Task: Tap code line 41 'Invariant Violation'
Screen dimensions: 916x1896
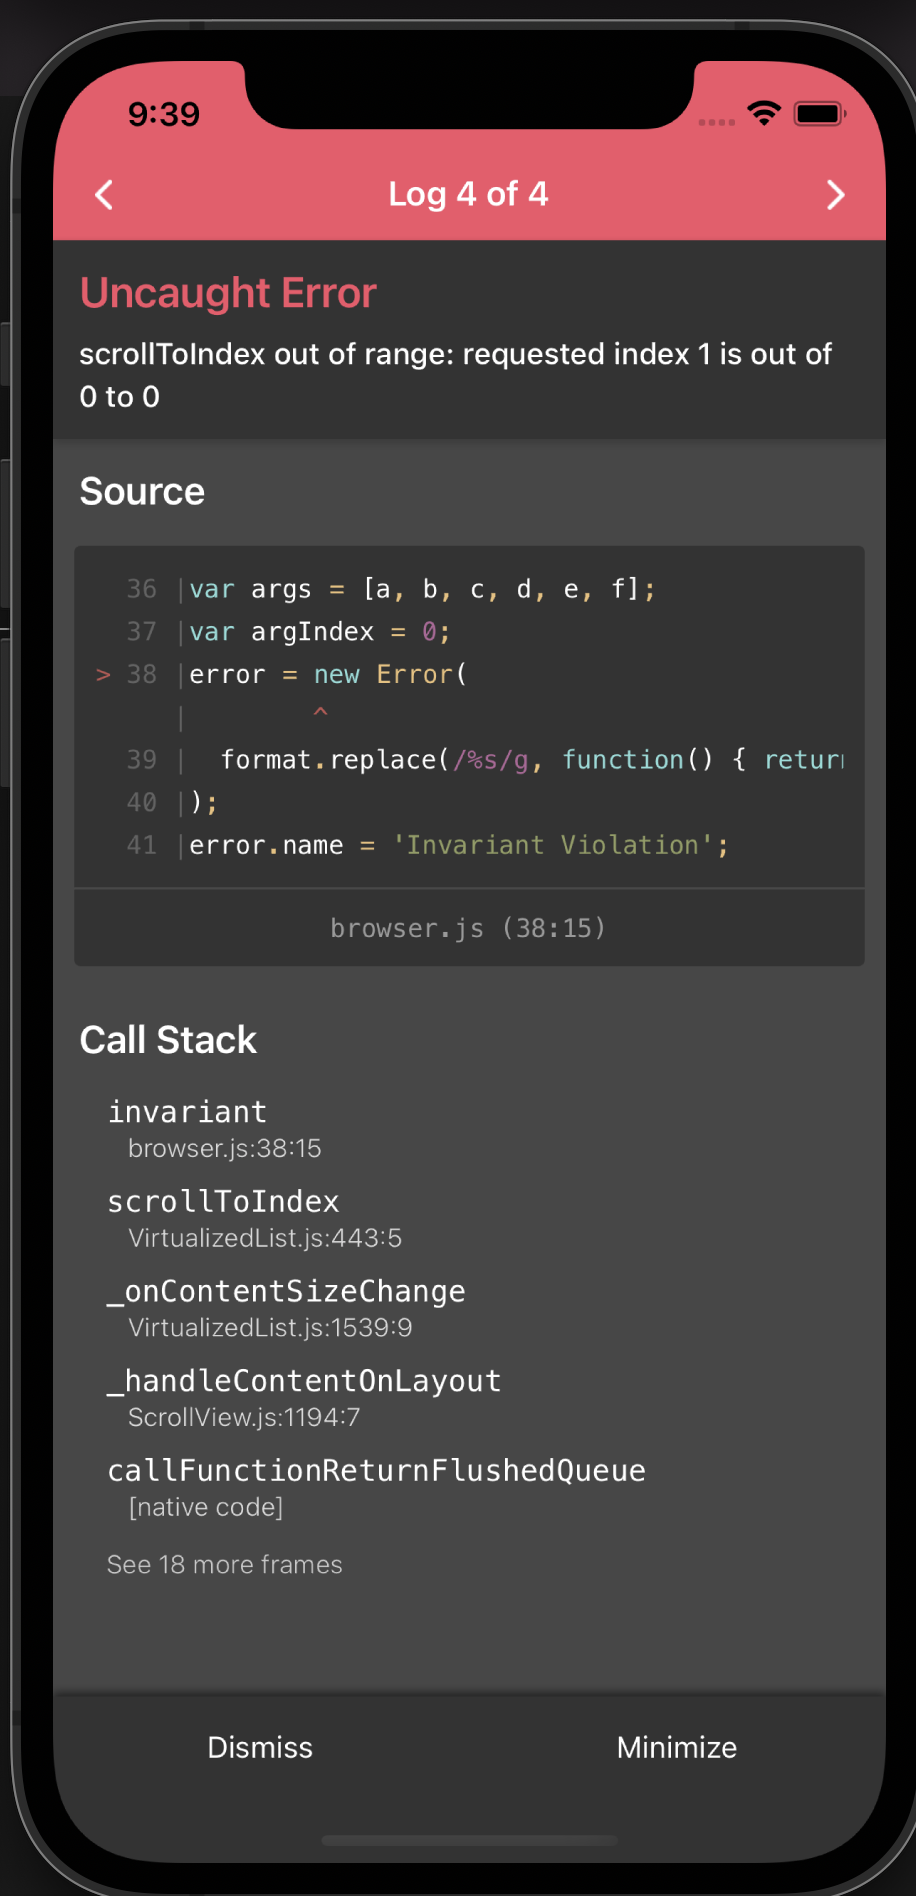Action: point(459,845)
